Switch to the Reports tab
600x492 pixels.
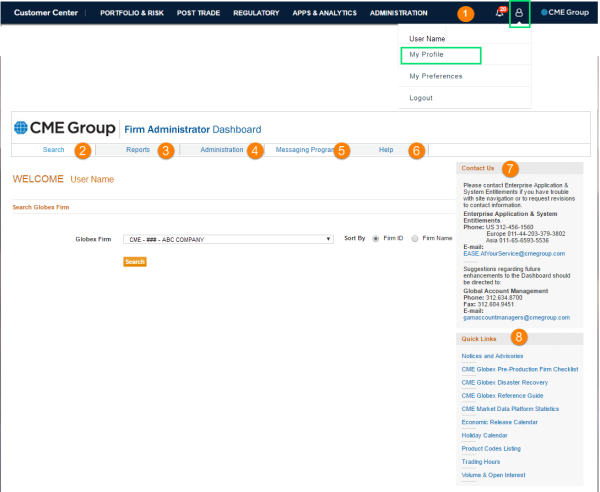pos(138,150)
